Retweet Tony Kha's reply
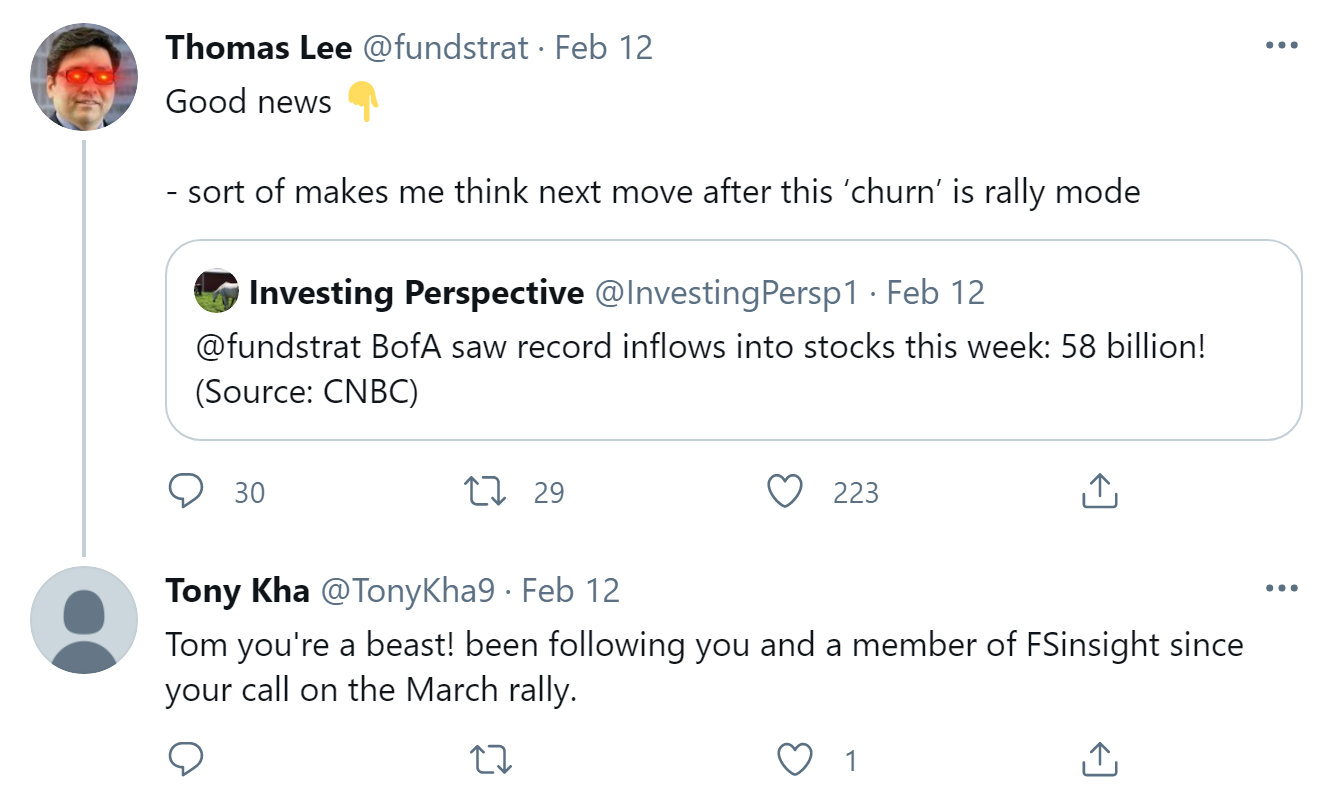The height and width of the screenshot is (801, 1334). pyautogui.click(x=490, y=760)
